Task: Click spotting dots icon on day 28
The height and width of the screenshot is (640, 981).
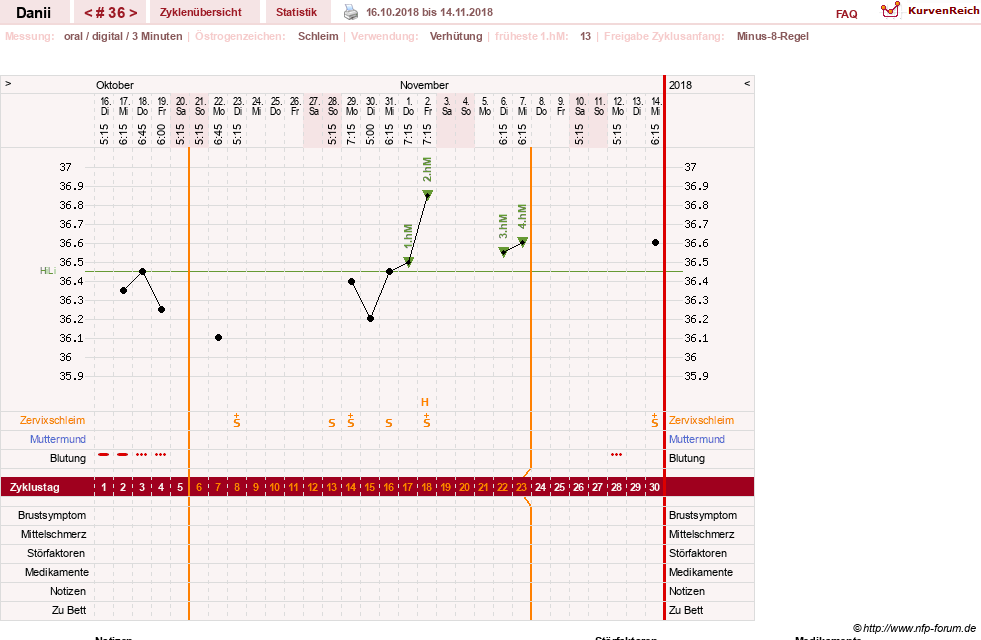Action: 616,454
